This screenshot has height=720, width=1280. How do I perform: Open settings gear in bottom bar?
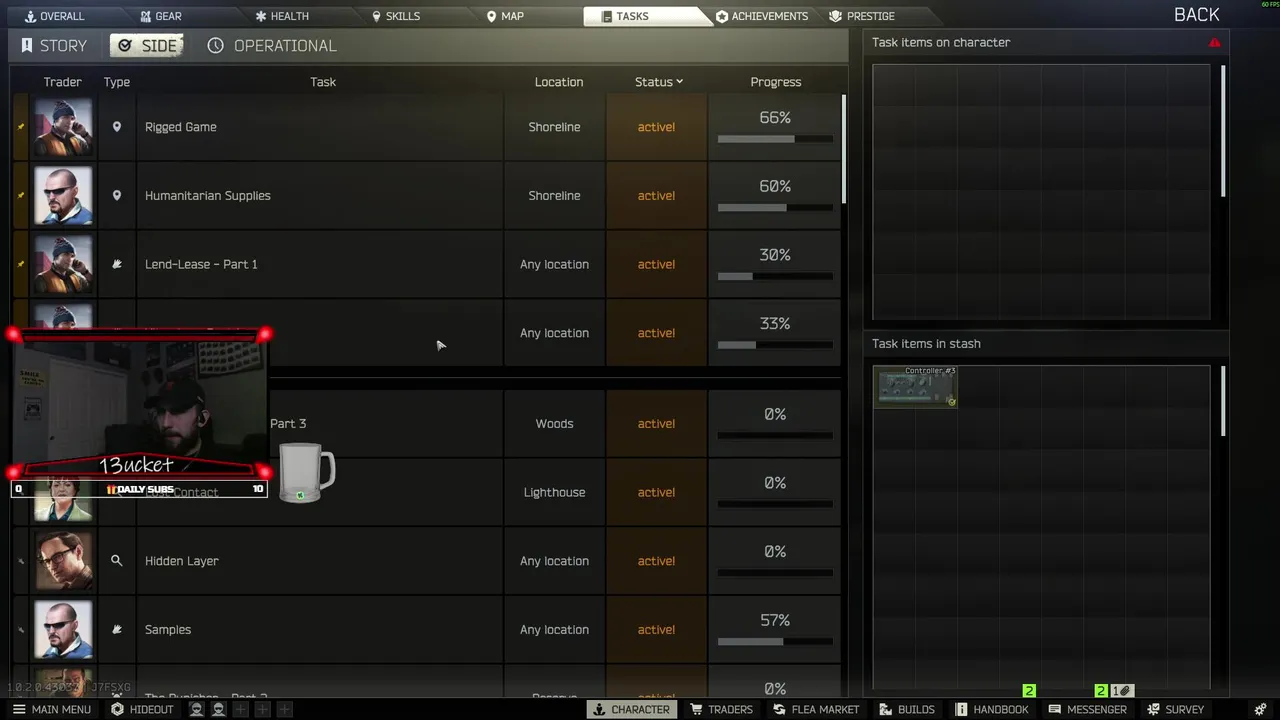[x=1259, y=709]
